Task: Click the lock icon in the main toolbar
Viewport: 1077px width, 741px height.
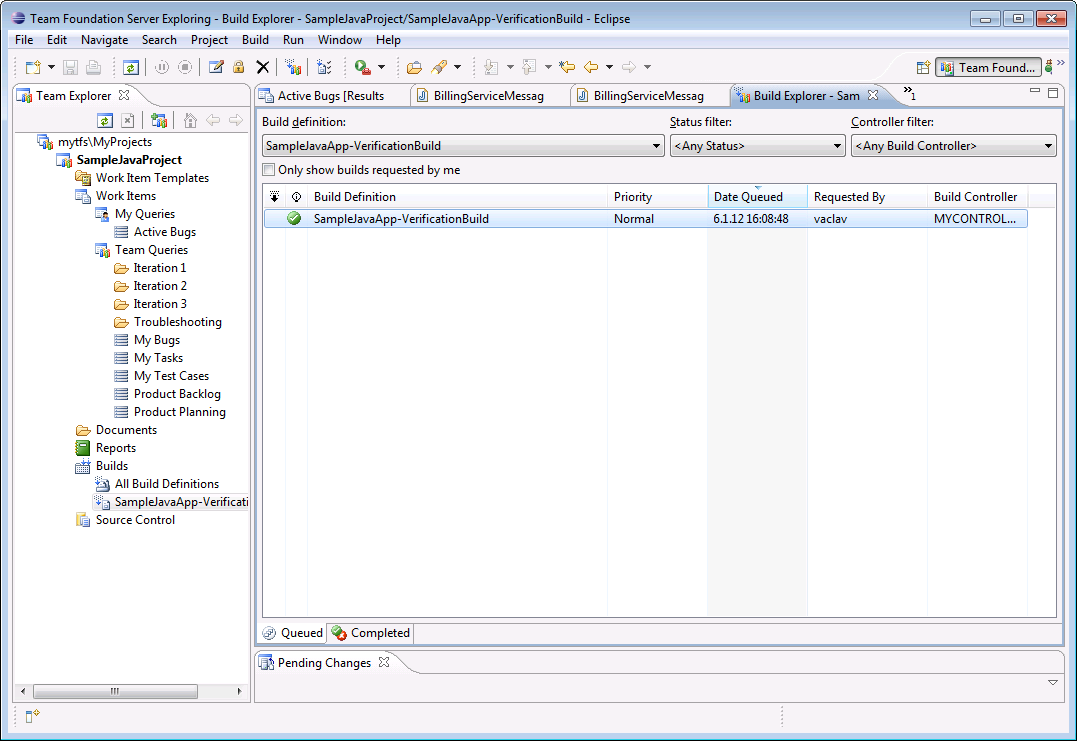Action: (x=238, y=67)
